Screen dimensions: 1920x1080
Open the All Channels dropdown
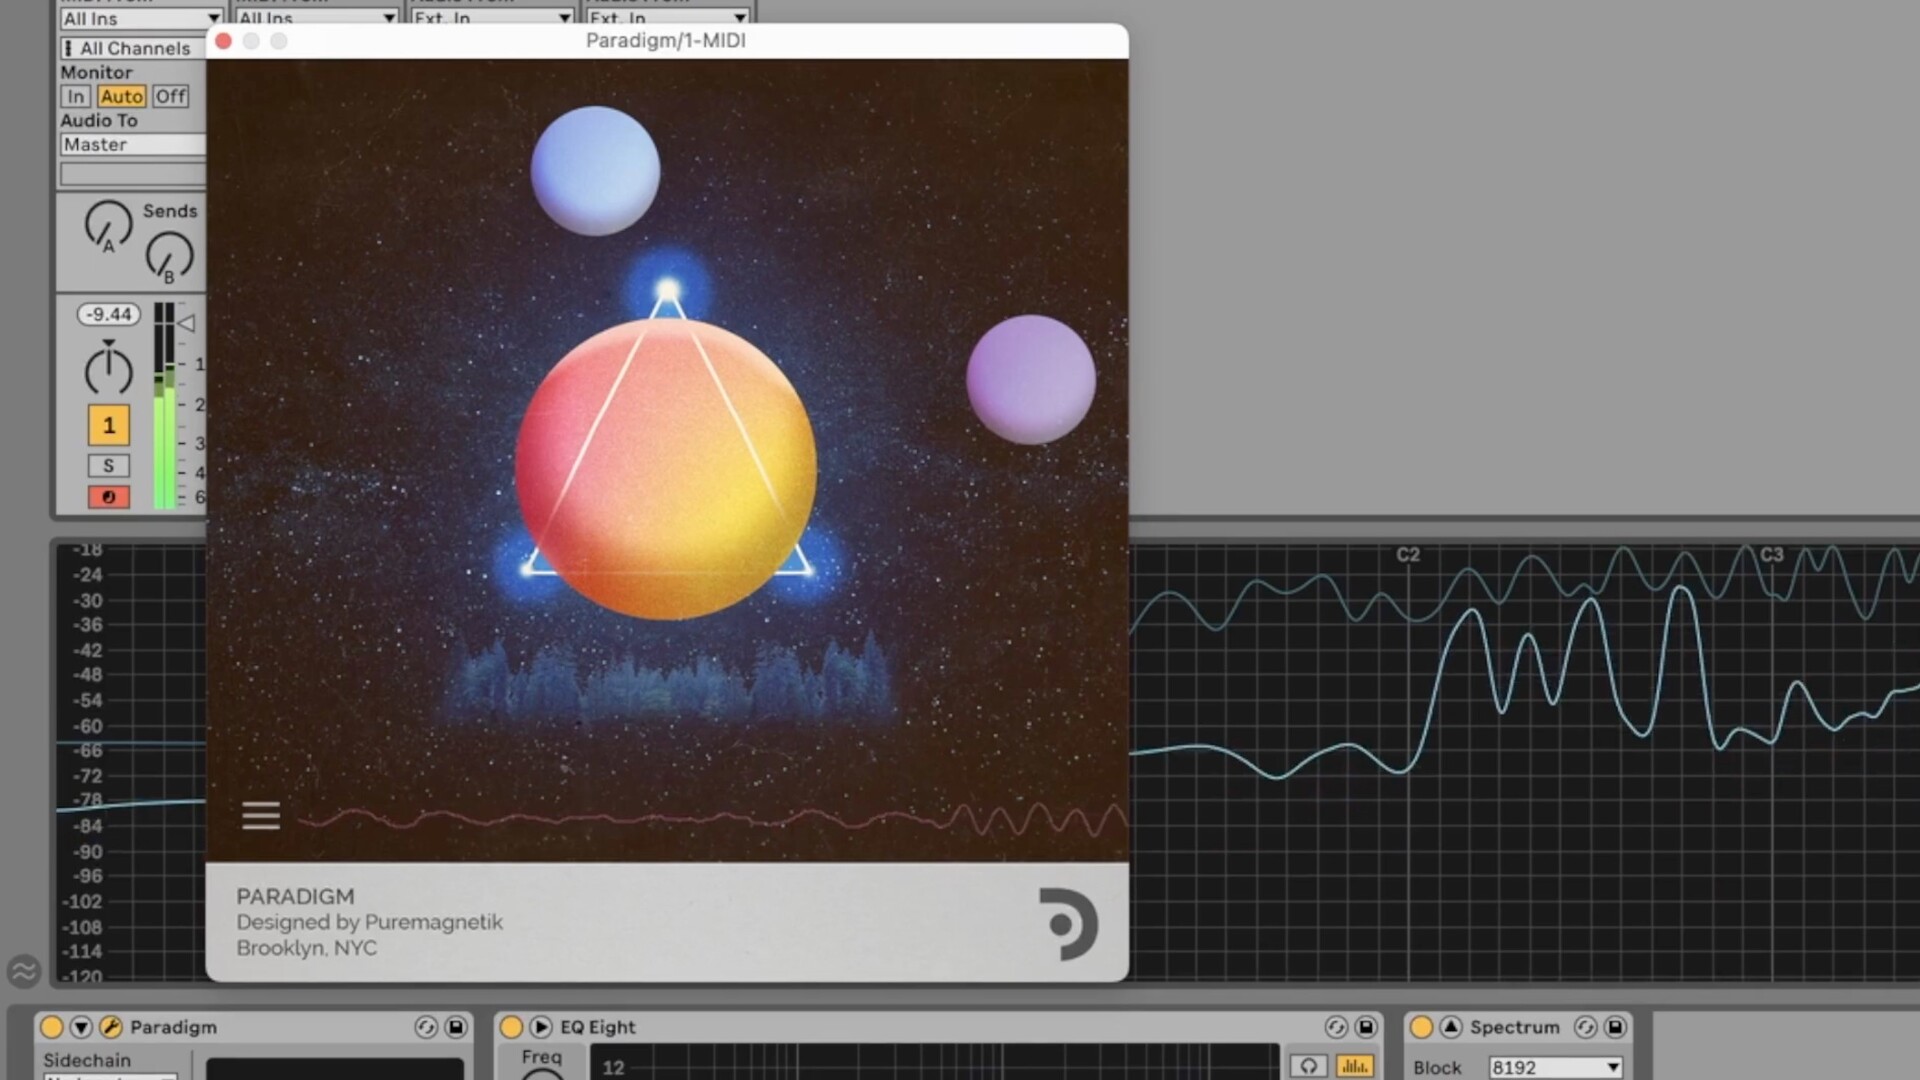133,48
